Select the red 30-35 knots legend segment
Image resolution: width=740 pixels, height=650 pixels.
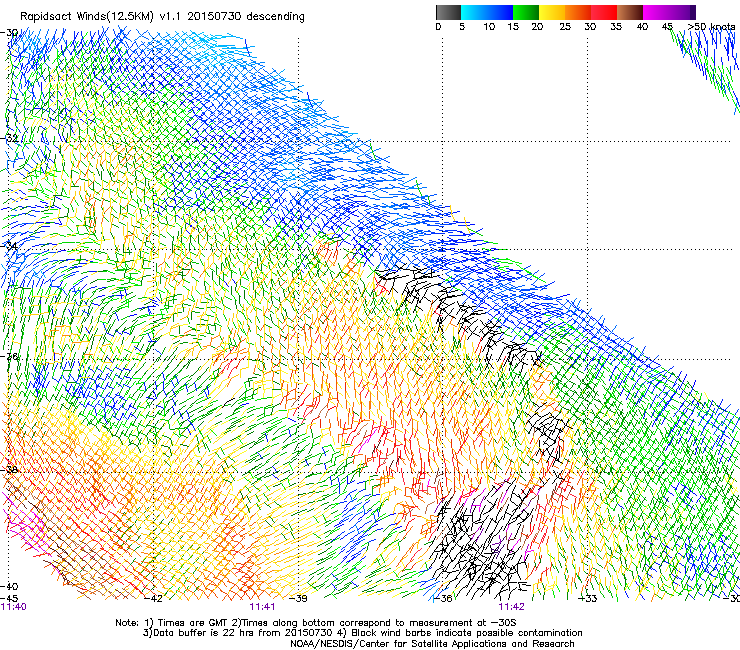(604, 12)
